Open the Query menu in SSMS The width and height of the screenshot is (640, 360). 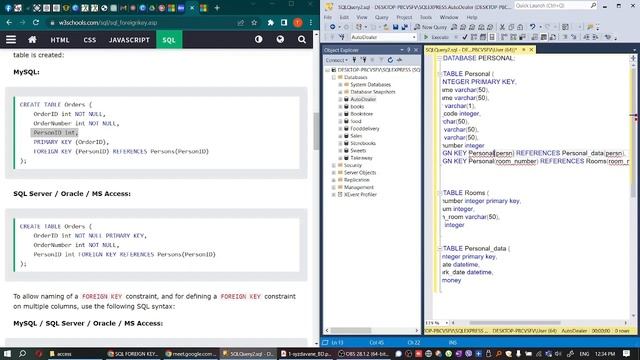pyautogui.click(x=382, y=17)
